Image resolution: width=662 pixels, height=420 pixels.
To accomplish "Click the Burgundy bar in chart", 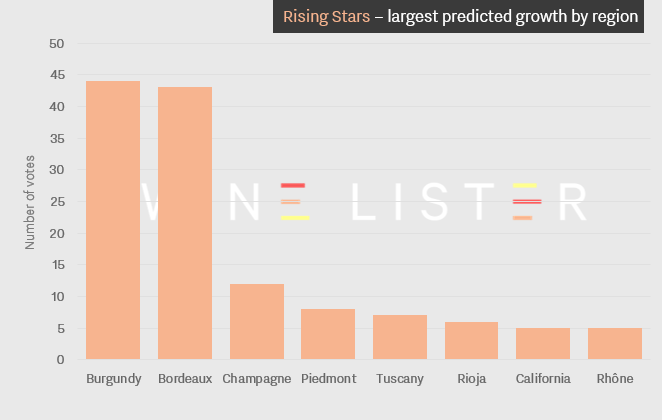I will tap(113, 220).
